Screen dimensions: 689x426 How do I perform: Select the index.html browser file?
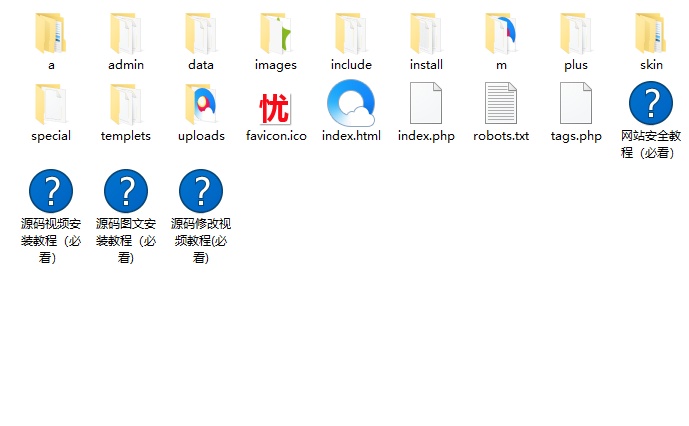tap(351, 104)
